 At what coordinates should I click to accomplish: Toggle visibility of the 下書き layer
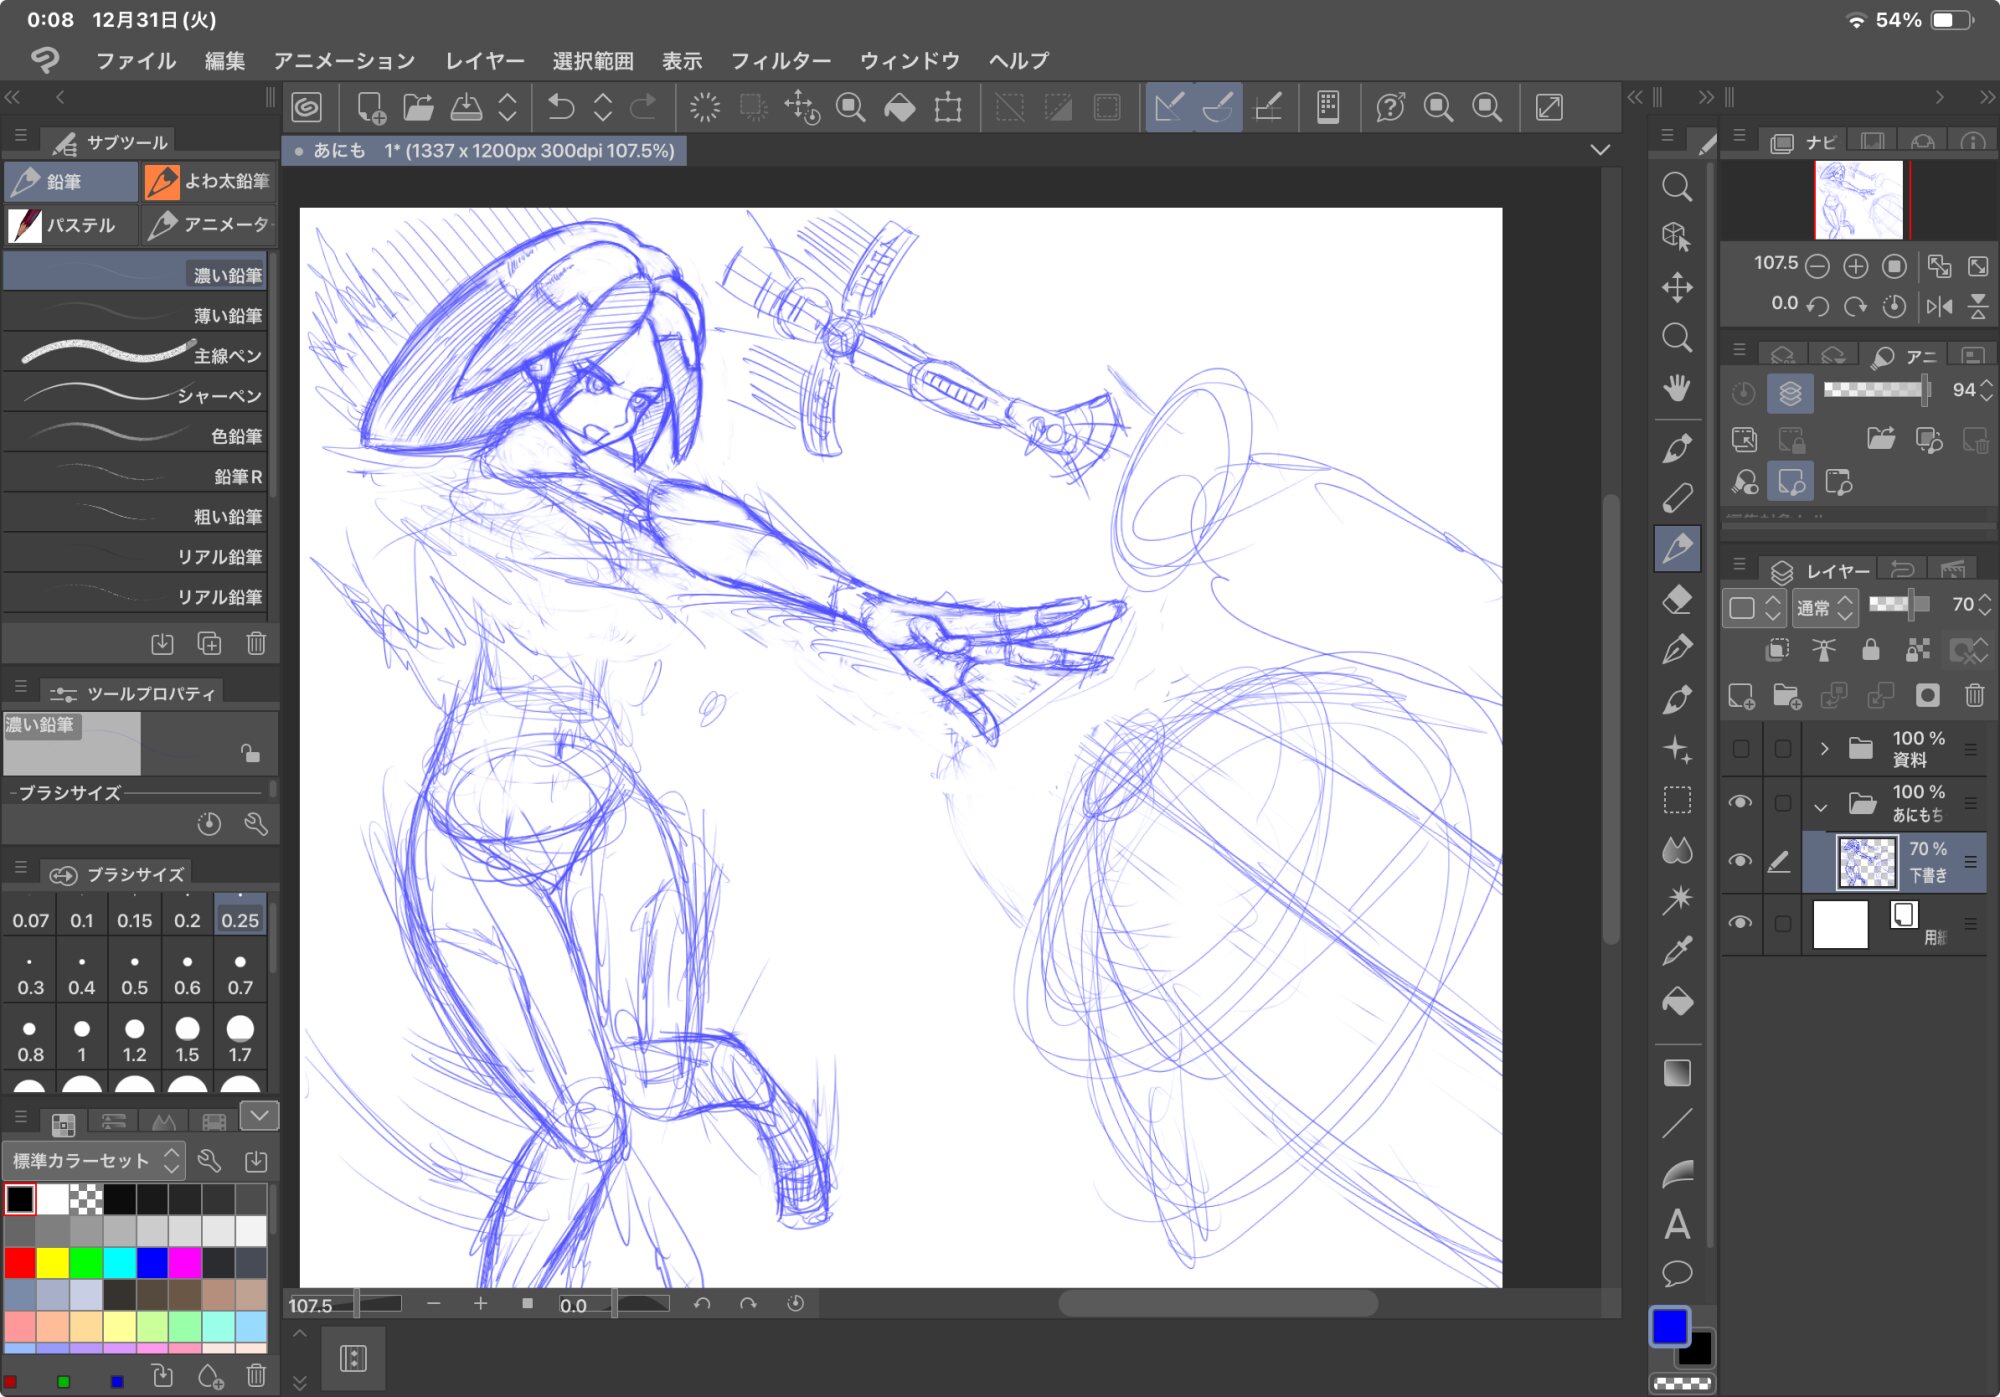coord(1740,860)
